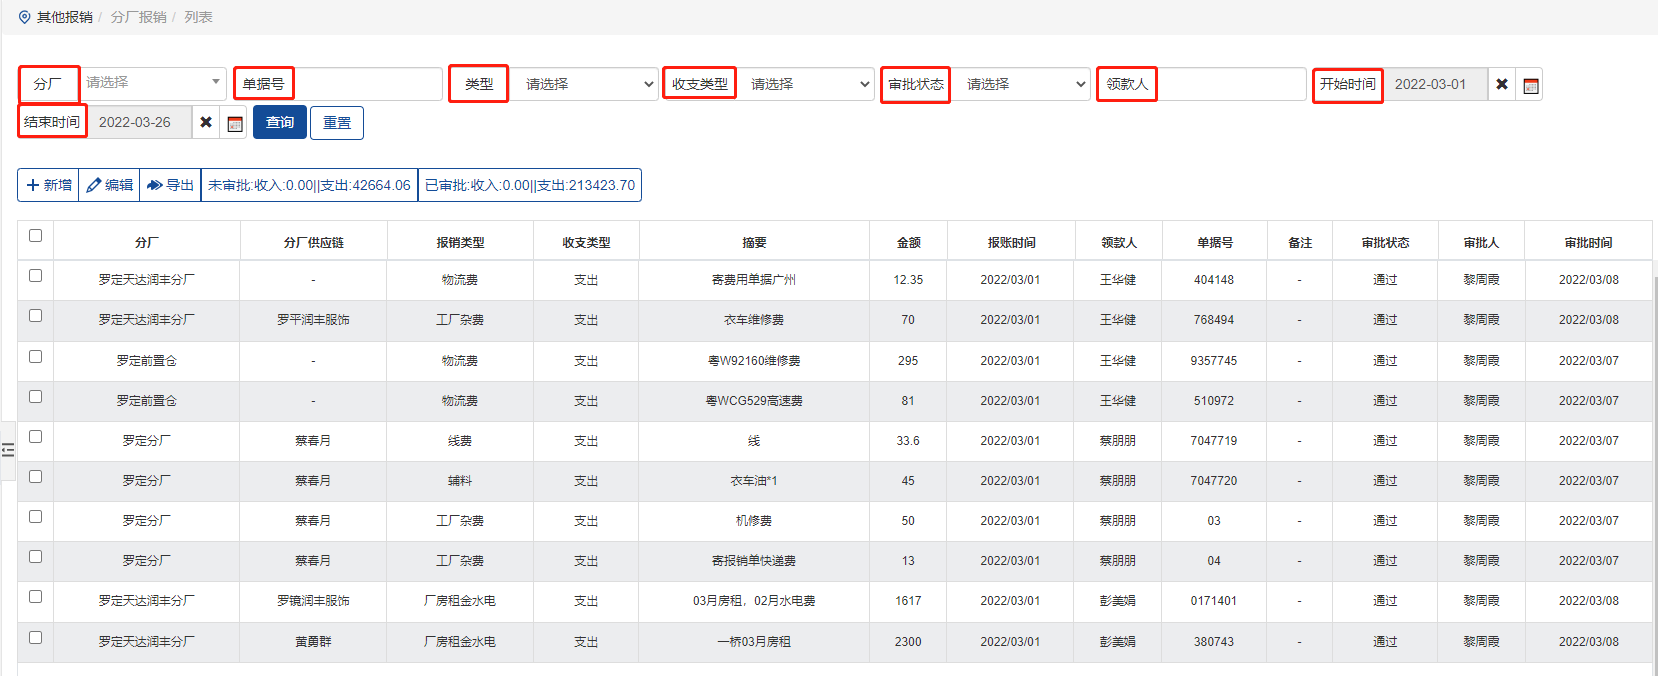Open the 审批状态 dropdown
Screen dimensions: 1658x676
click(1022, 84)
